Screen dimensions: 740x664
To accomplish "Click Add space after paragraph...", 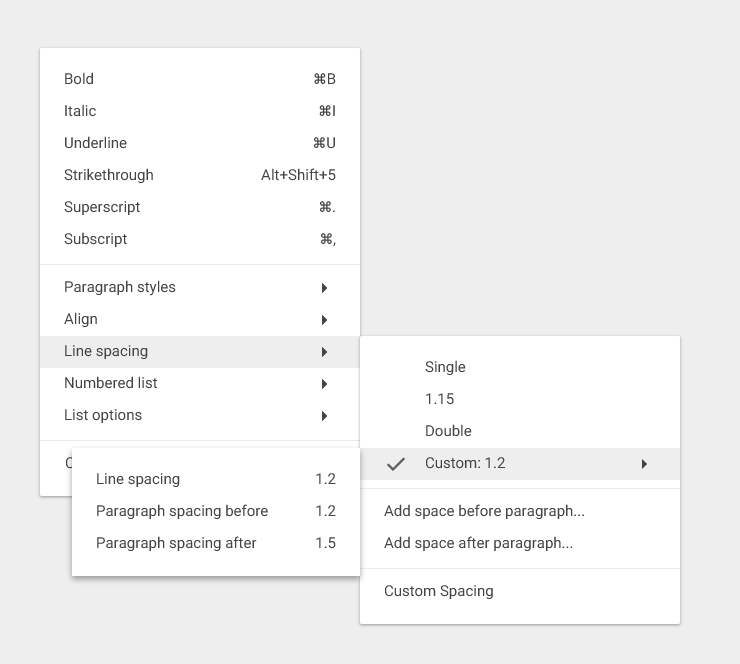I will tap(478, 543).
